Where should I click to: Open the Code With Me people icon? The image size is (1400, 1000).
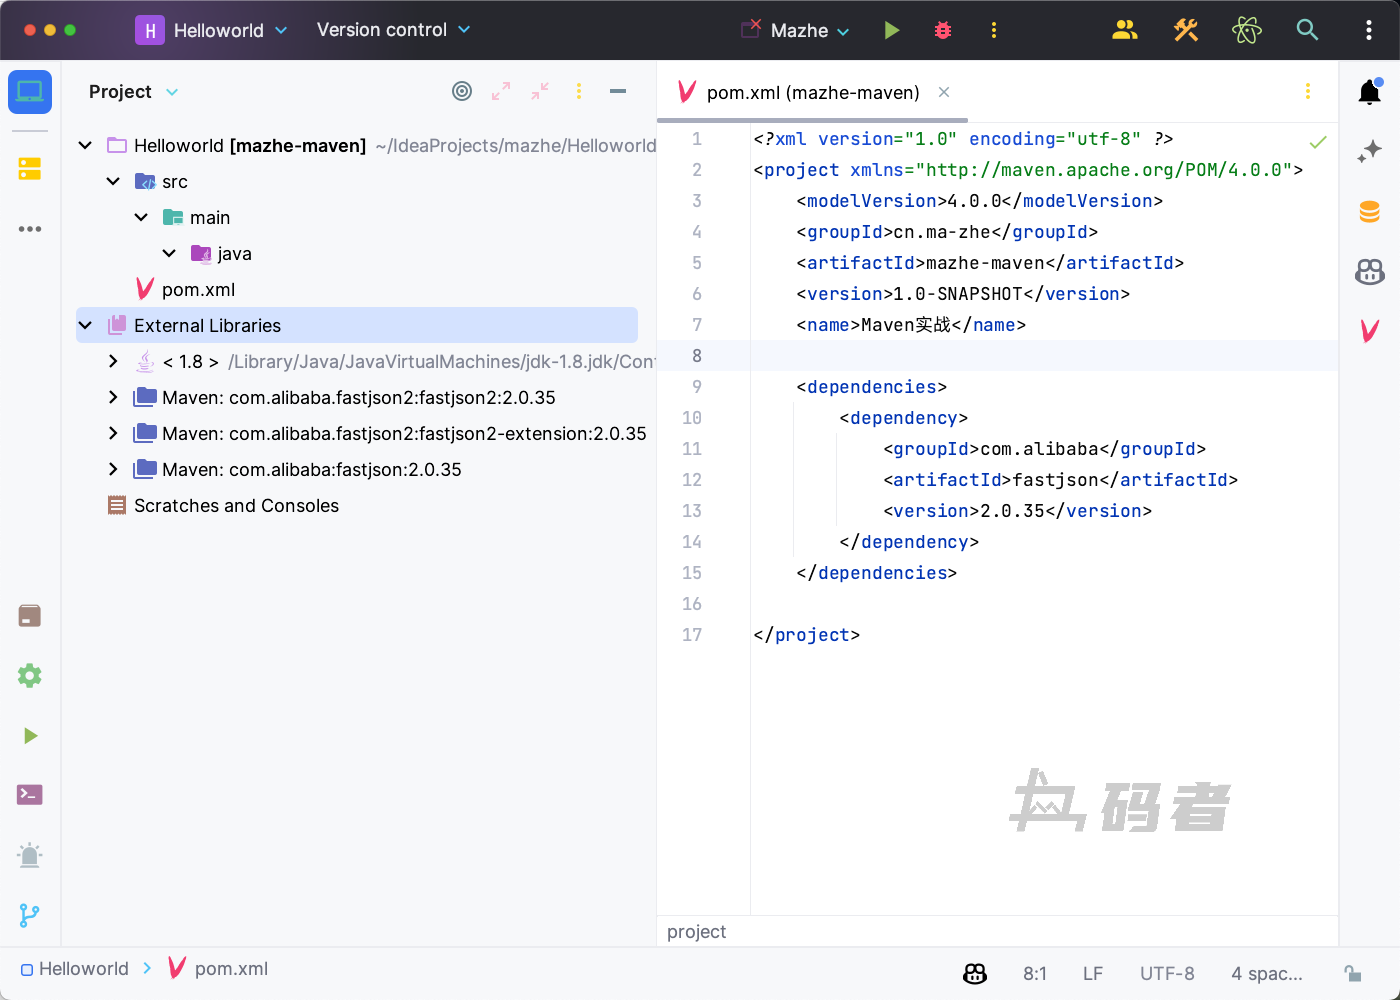tap(1125, 30)
